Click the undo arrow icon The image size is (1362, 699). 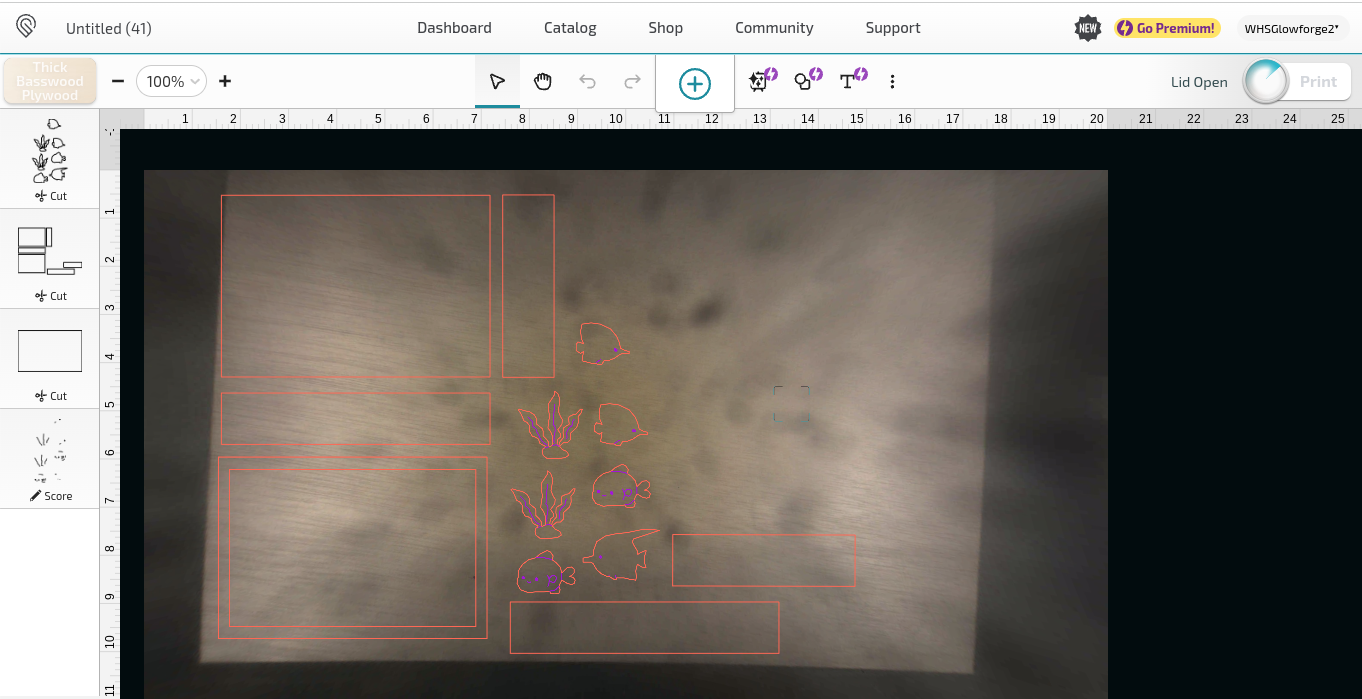[588, 81]
